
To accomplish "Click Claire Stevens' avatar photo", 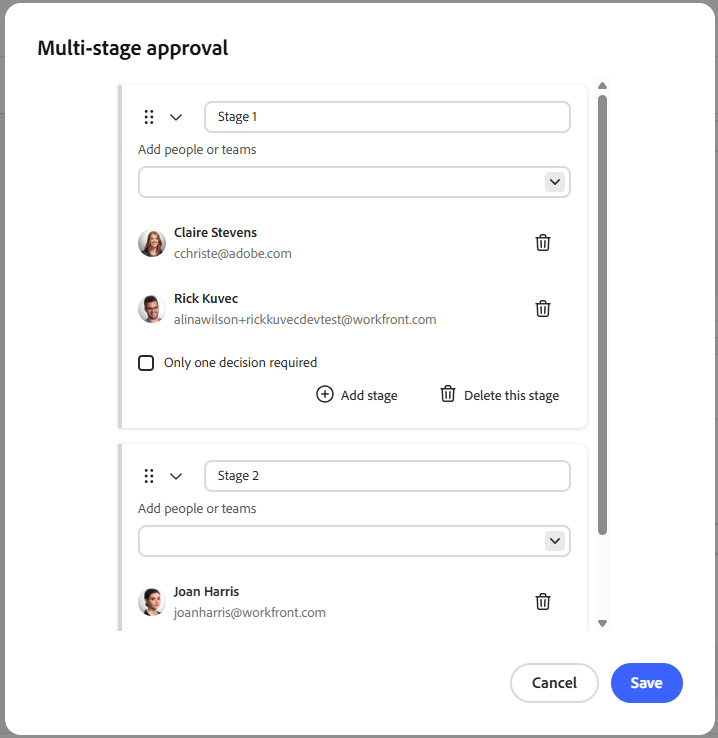I will 152,243.
